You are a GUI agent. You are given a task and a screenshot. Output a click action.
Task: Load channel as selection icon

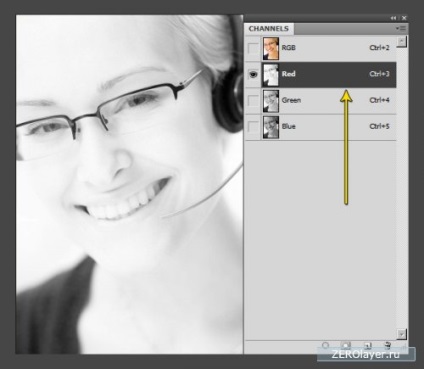click(x=326, y=345)
